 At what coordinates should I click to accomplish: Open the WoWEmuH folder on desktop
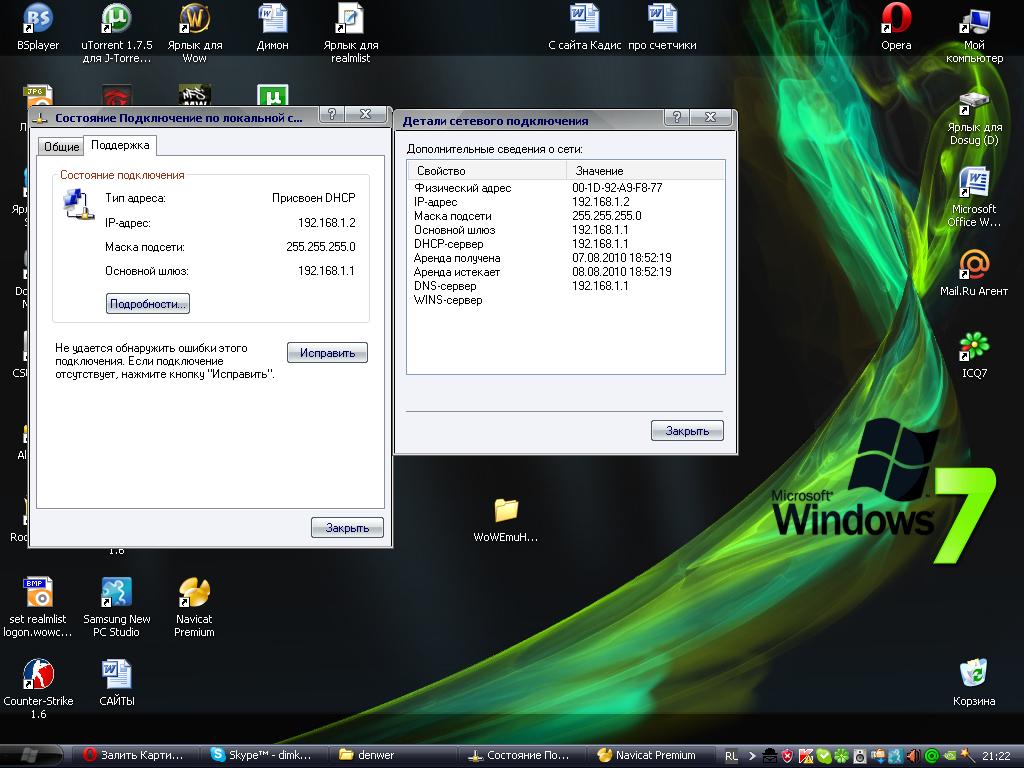click(x=506, y=511)
